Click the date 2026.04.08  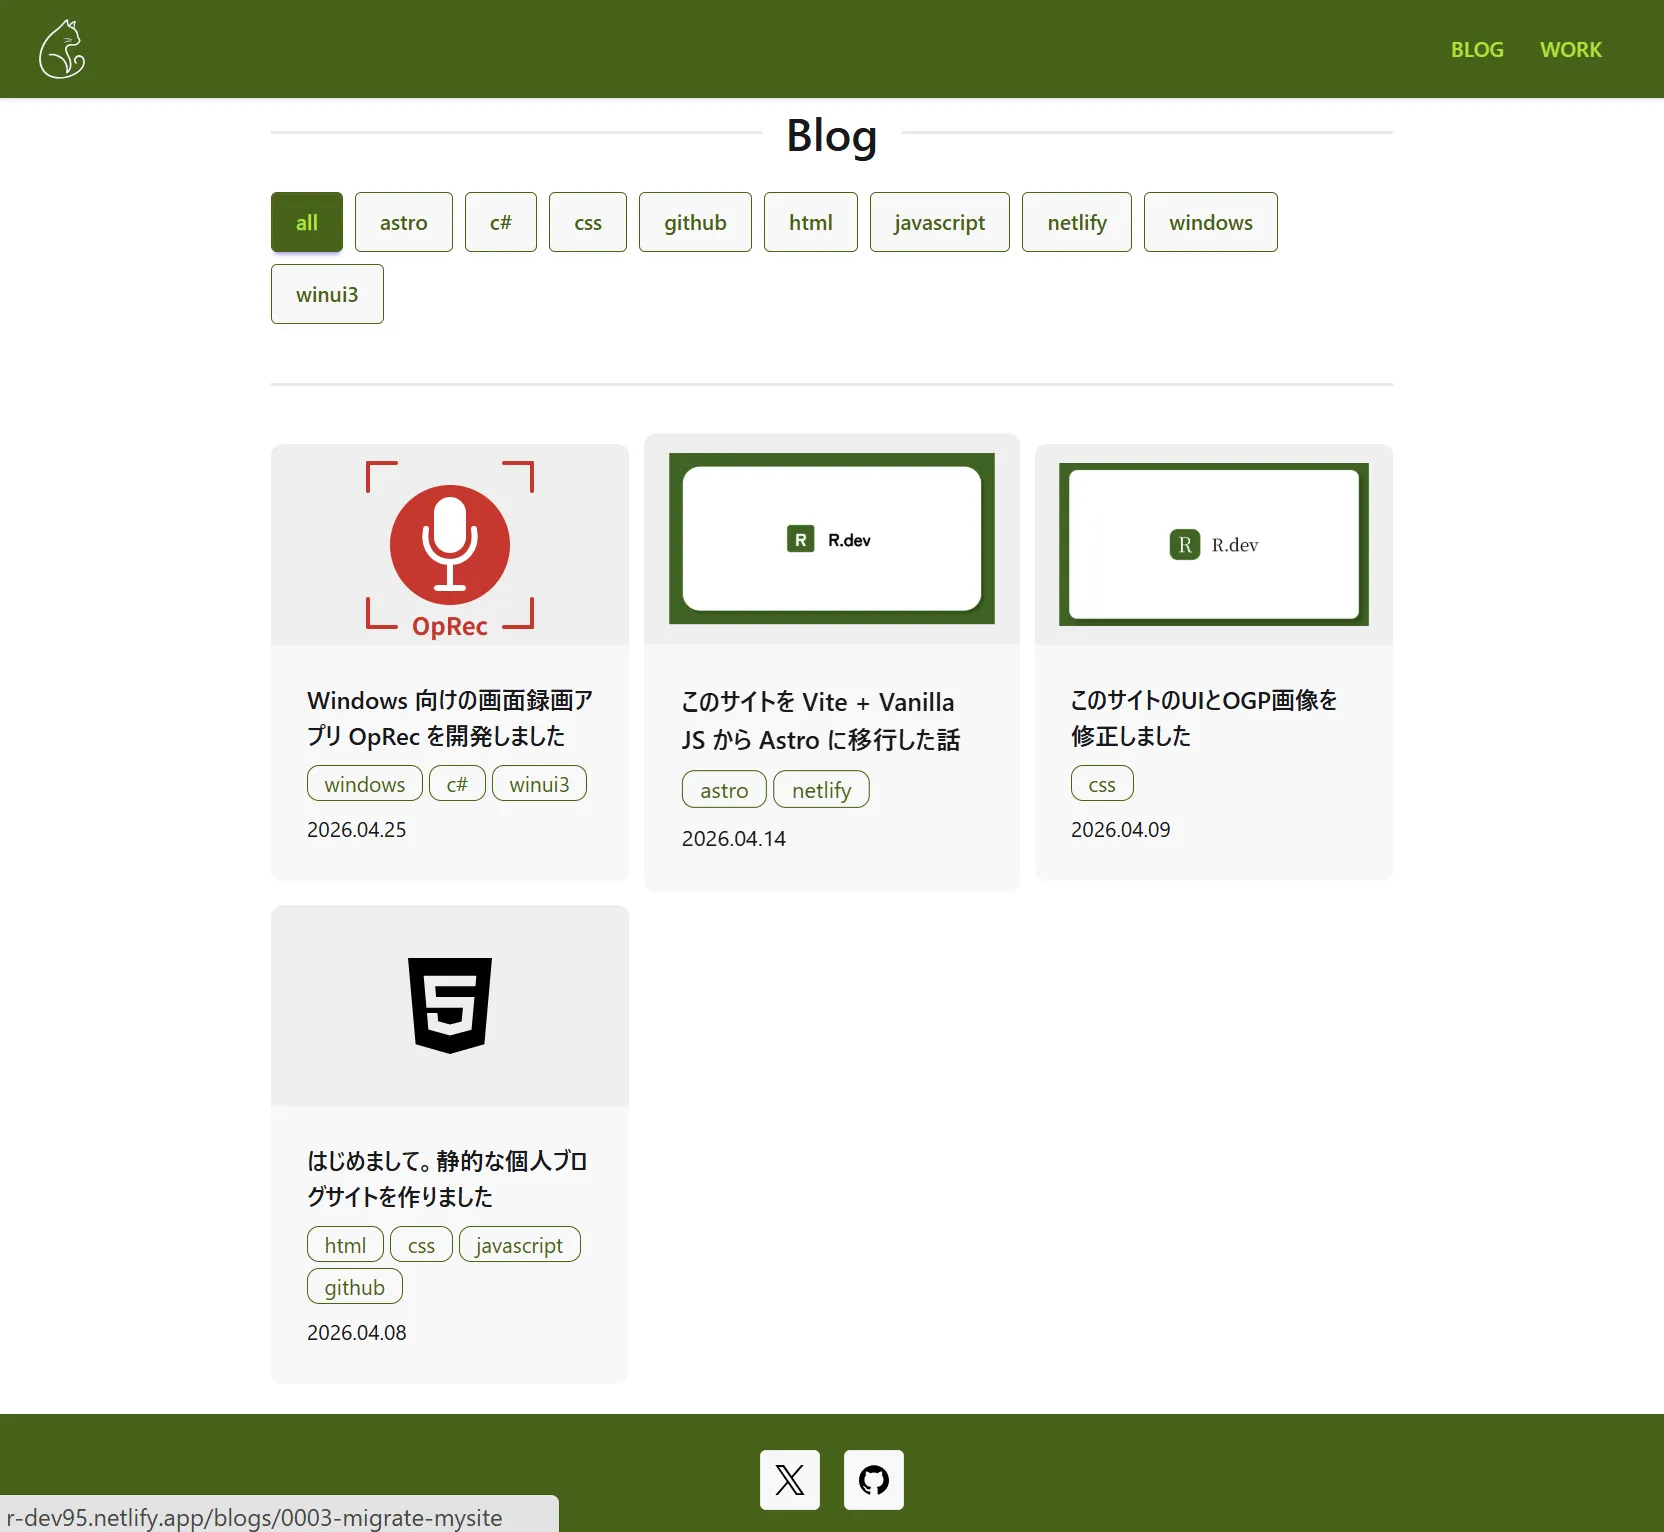pos(357,1333)
